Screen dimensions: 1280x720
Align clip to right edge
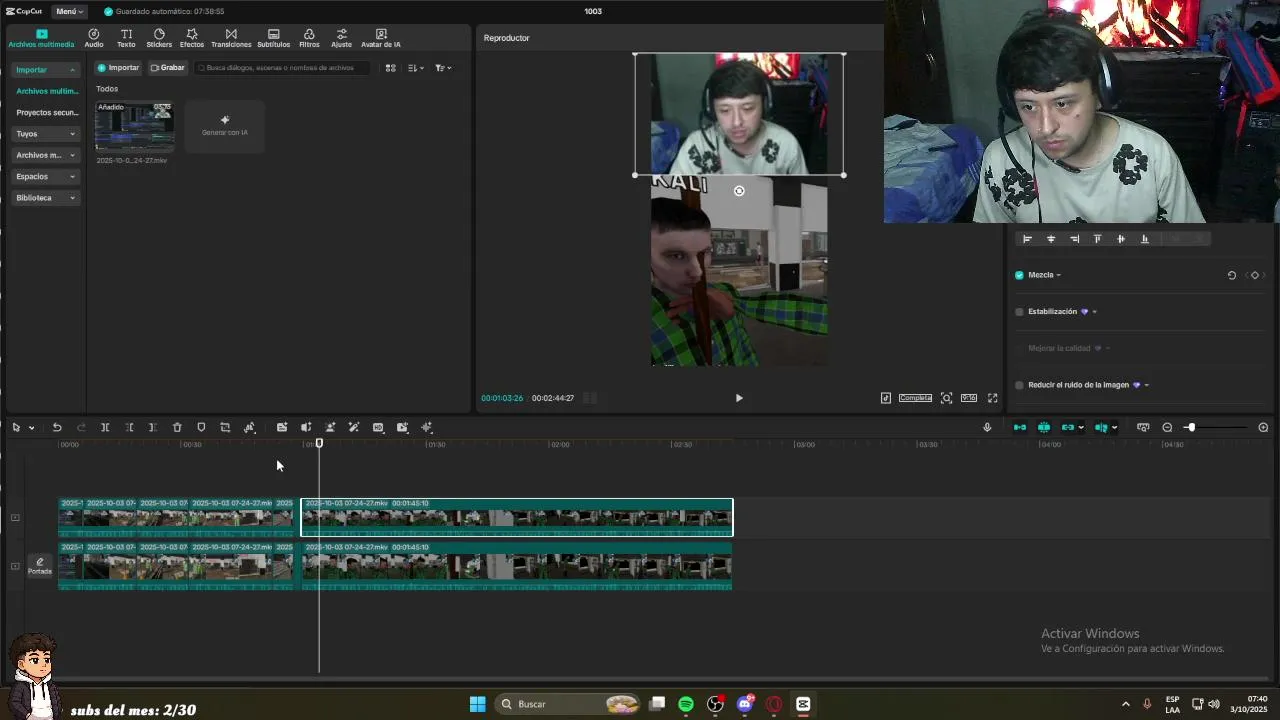[x=1074, y=239]
